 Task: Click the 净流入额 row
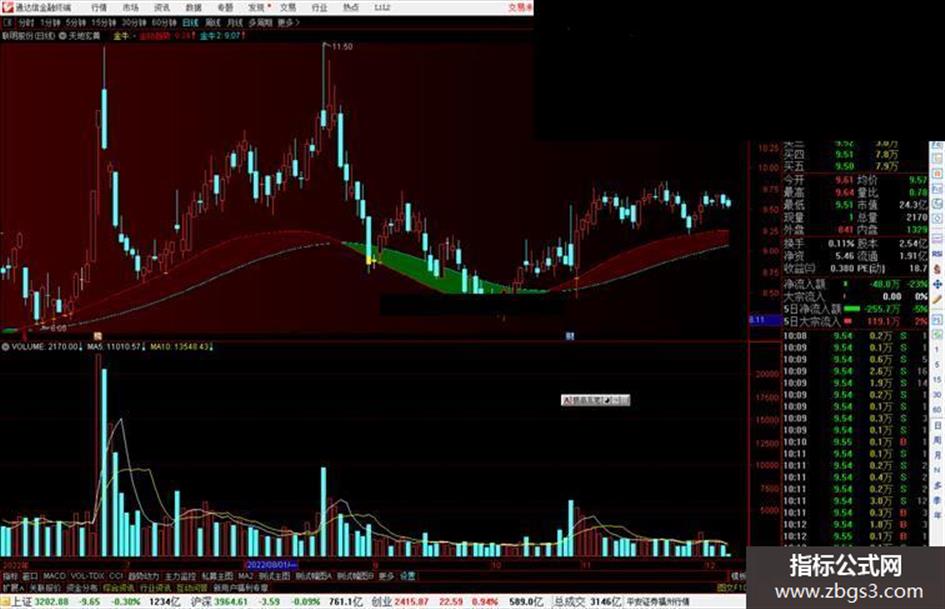click(x=856, y=284)
